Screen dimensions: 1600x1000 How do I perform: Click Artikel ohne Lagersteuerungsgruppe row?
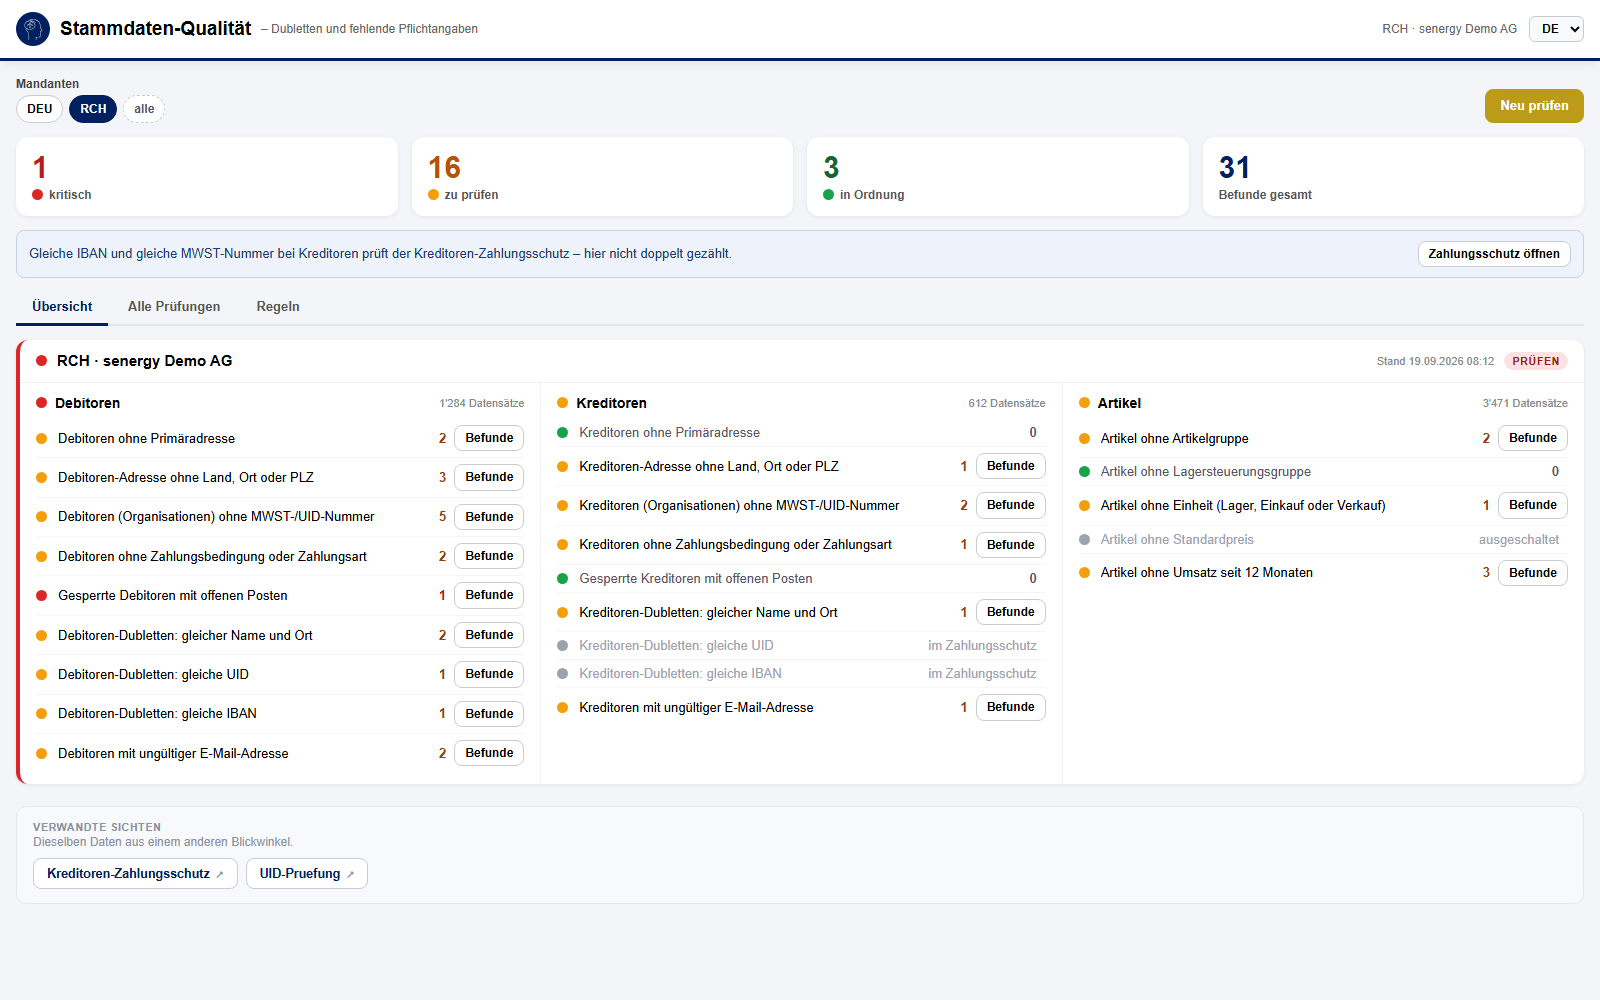coord(1323,472)
